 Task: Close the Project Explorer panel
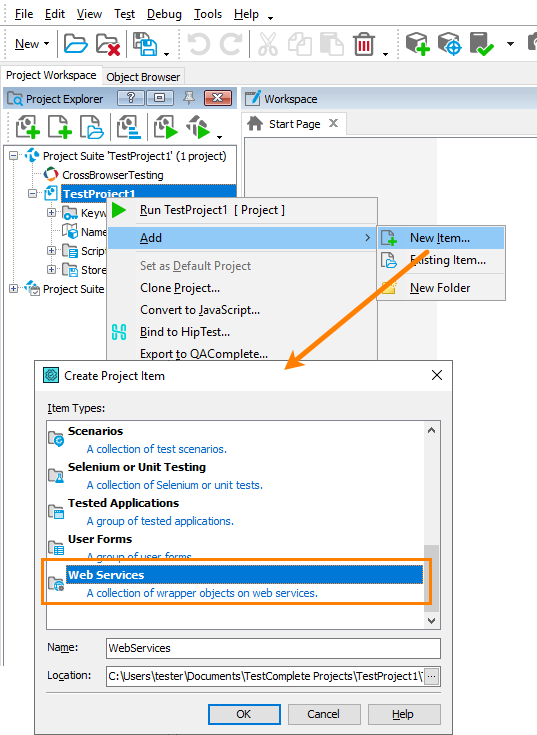click(218, 98)
